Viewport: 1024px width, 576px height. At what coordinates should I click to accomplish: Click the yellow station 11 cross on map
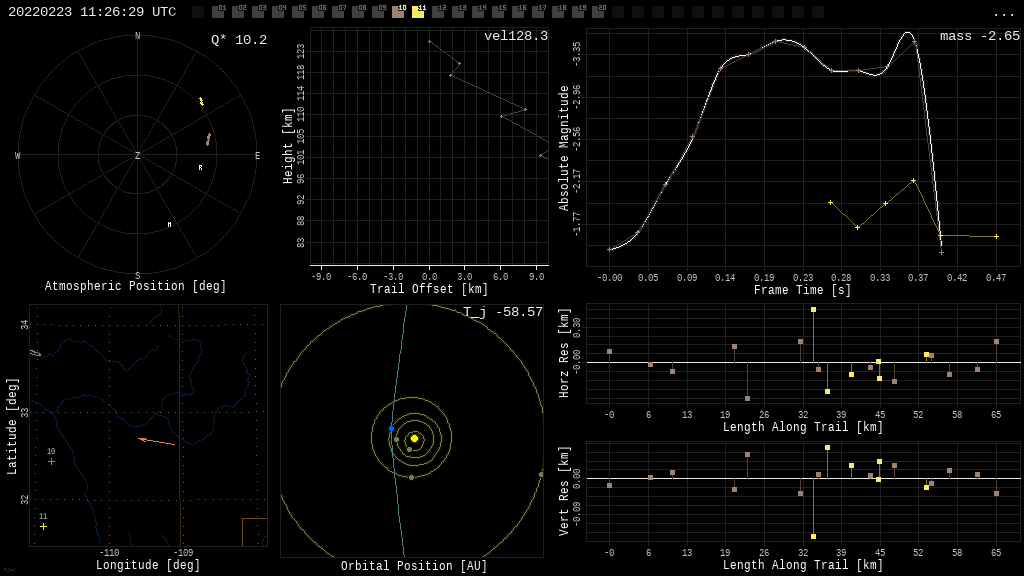pos(43,526)
